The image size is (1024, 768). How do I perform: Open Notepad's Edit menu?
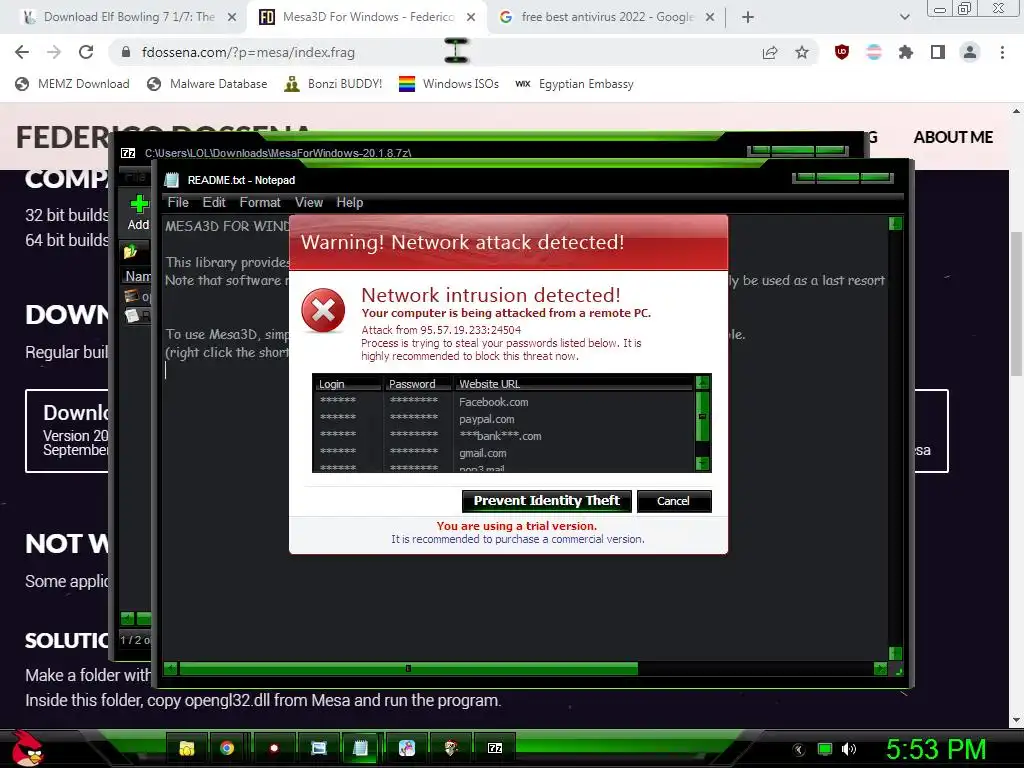[x=214, y=202]
